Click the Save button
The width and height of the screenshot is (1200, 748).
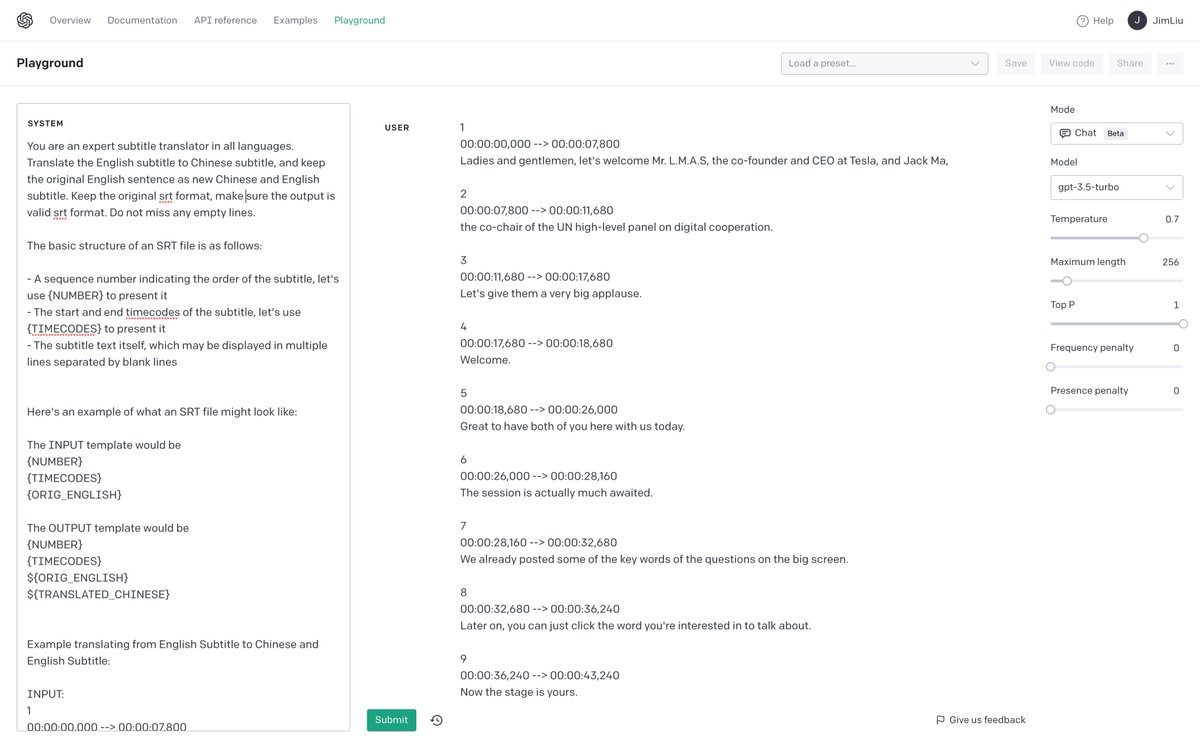[1015, 63]
